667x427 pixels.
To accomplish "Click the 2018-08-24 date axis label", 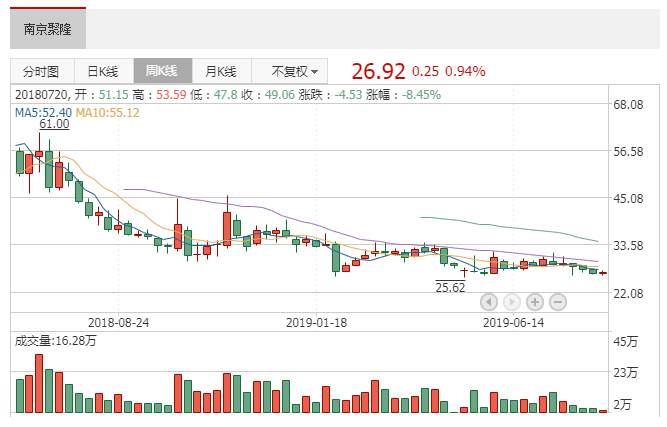I will coord(118,323).
